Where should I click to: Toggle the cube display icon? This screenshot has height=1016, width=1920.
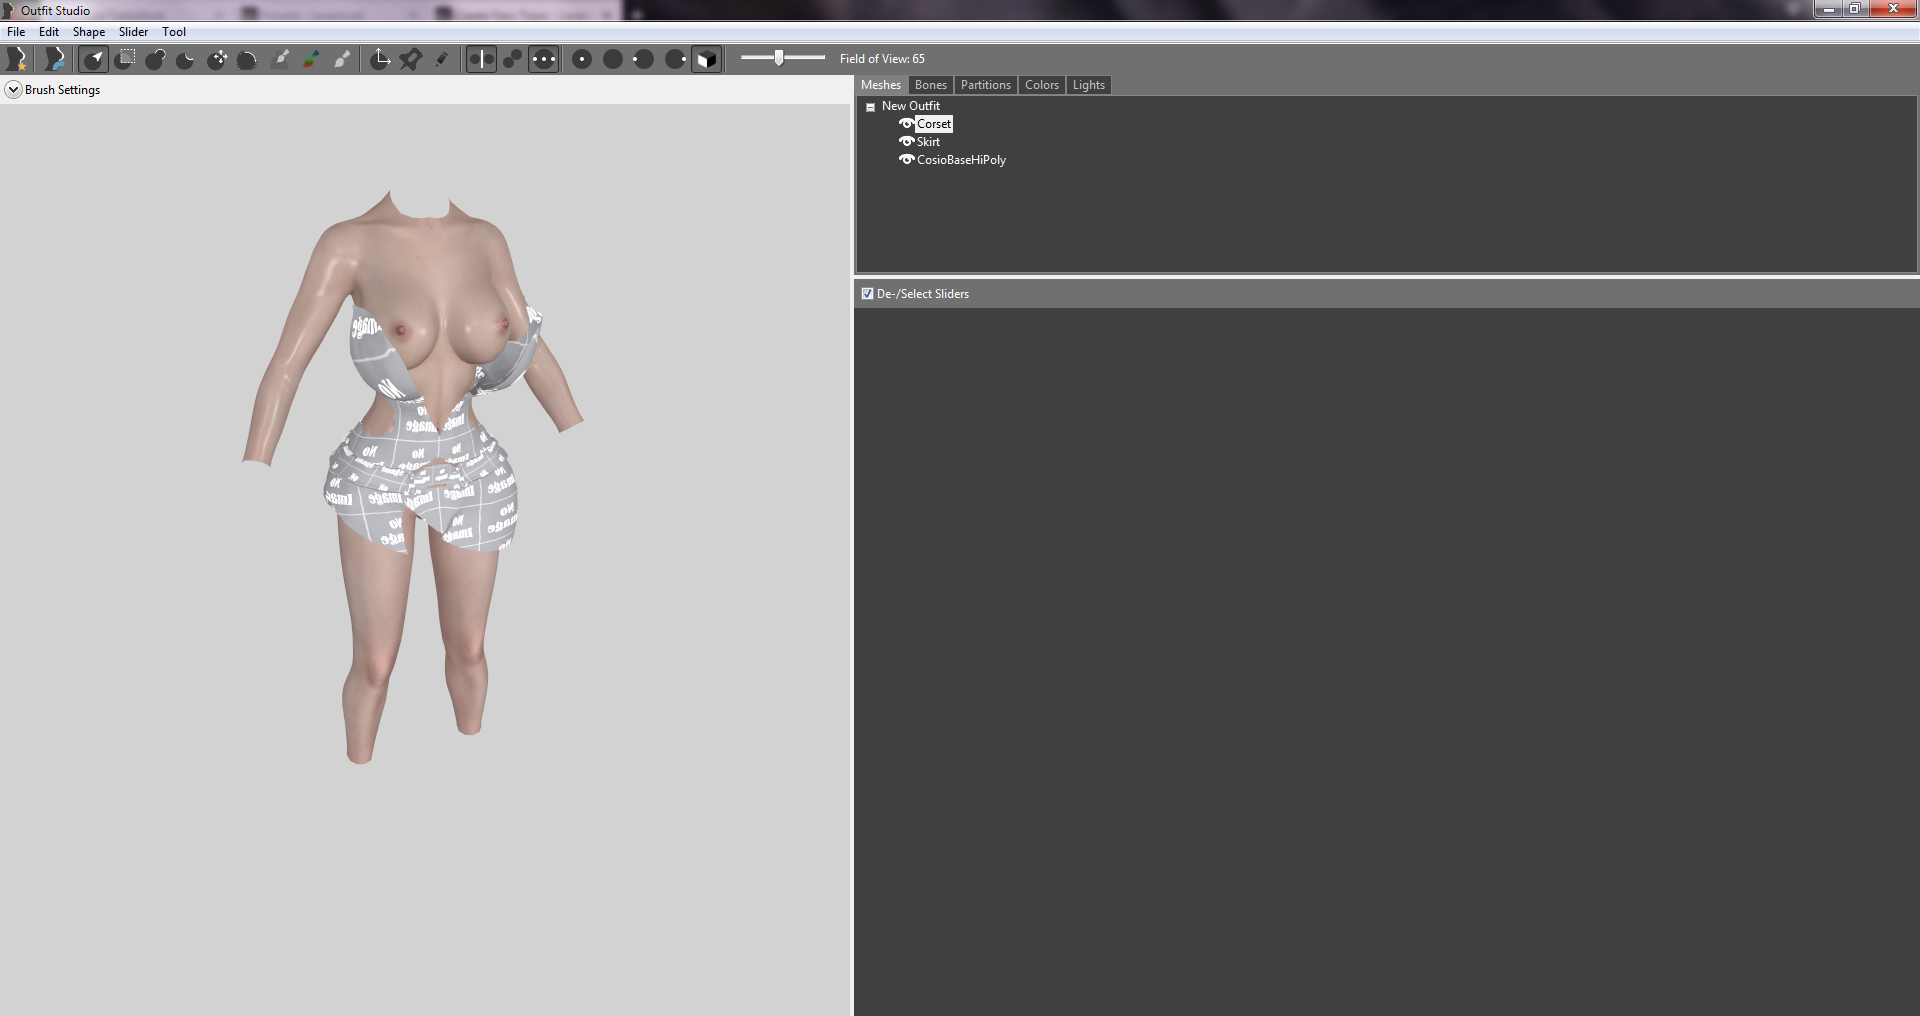point(706,59)
